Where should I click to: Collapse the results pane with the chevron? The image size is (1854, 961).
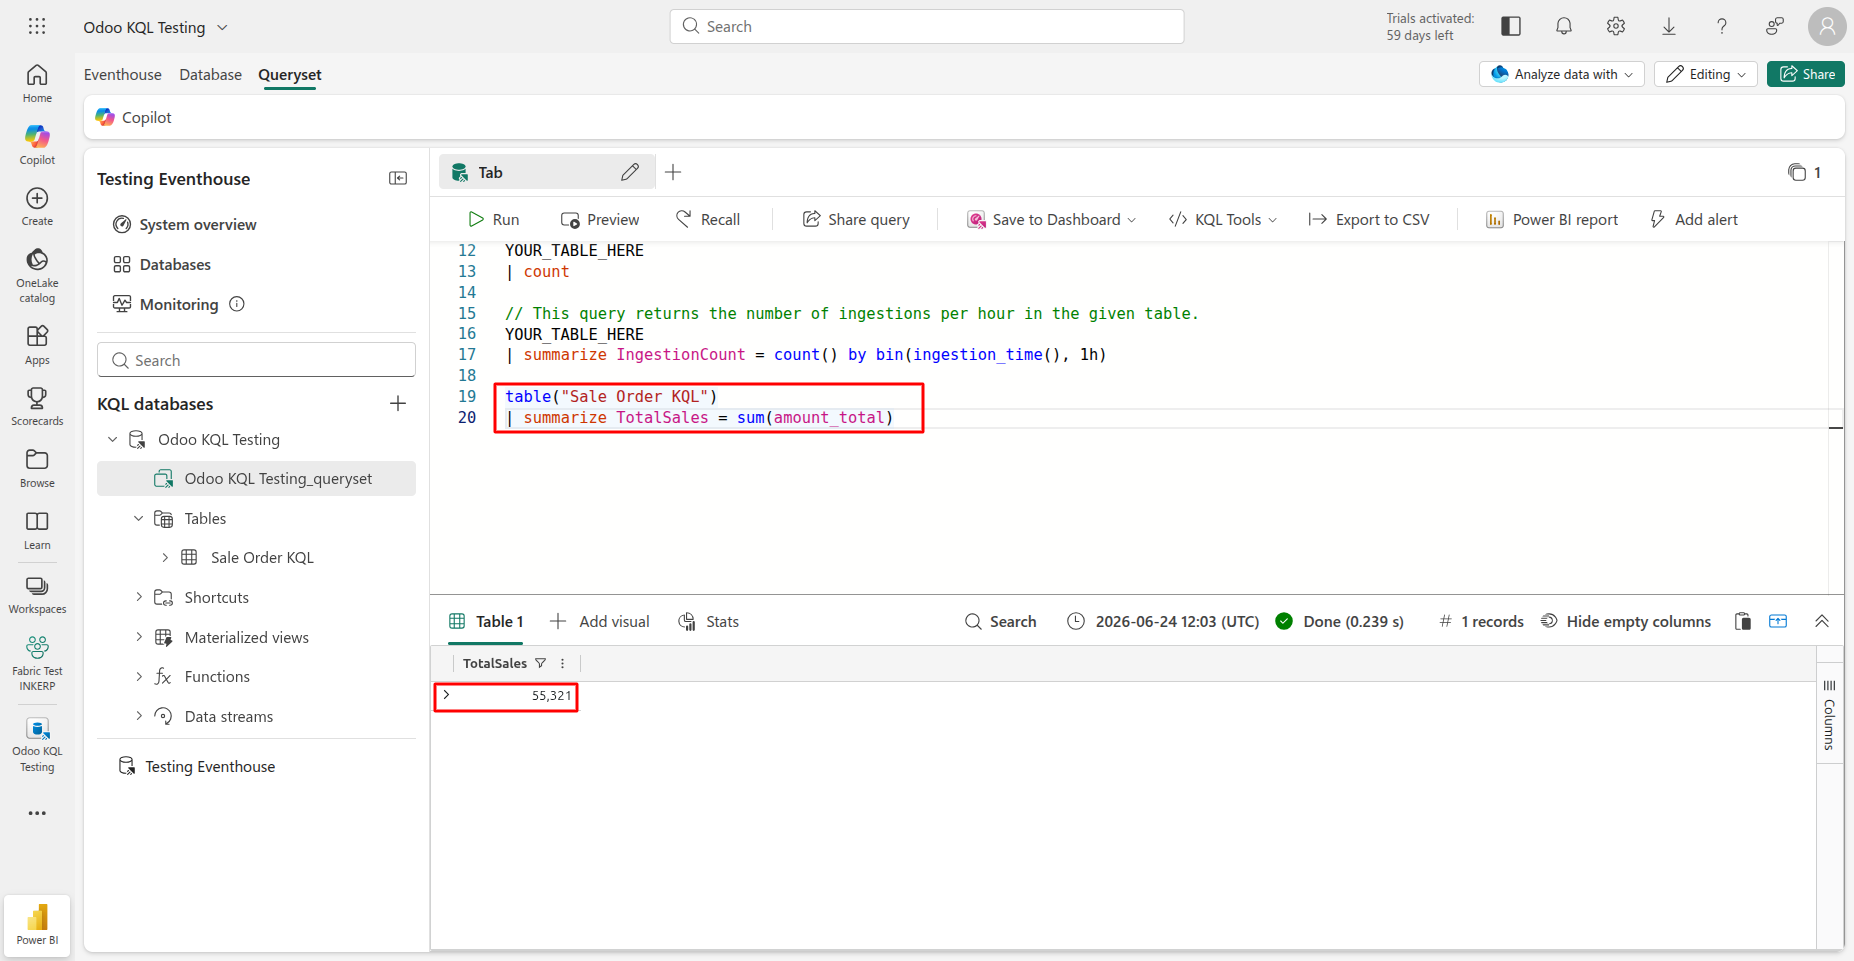tap(1822, 621)
